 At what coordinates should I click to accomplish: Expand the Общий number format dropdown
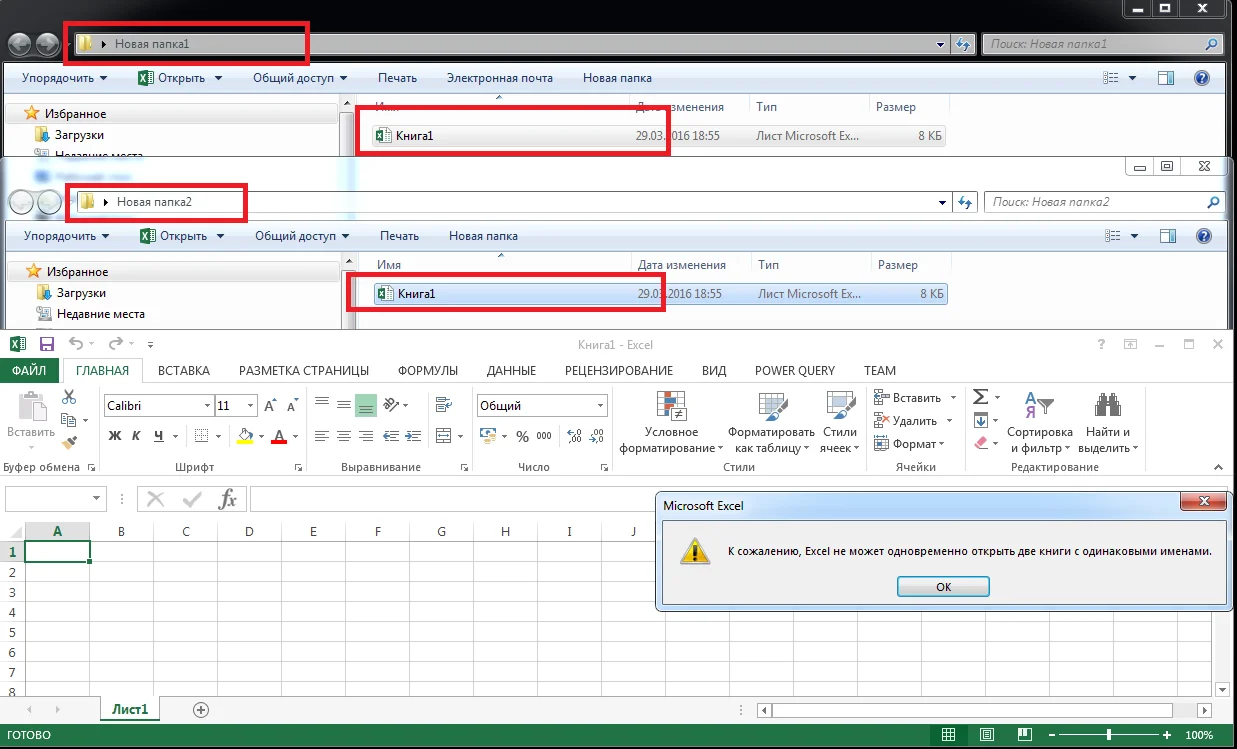coord(600,406)
